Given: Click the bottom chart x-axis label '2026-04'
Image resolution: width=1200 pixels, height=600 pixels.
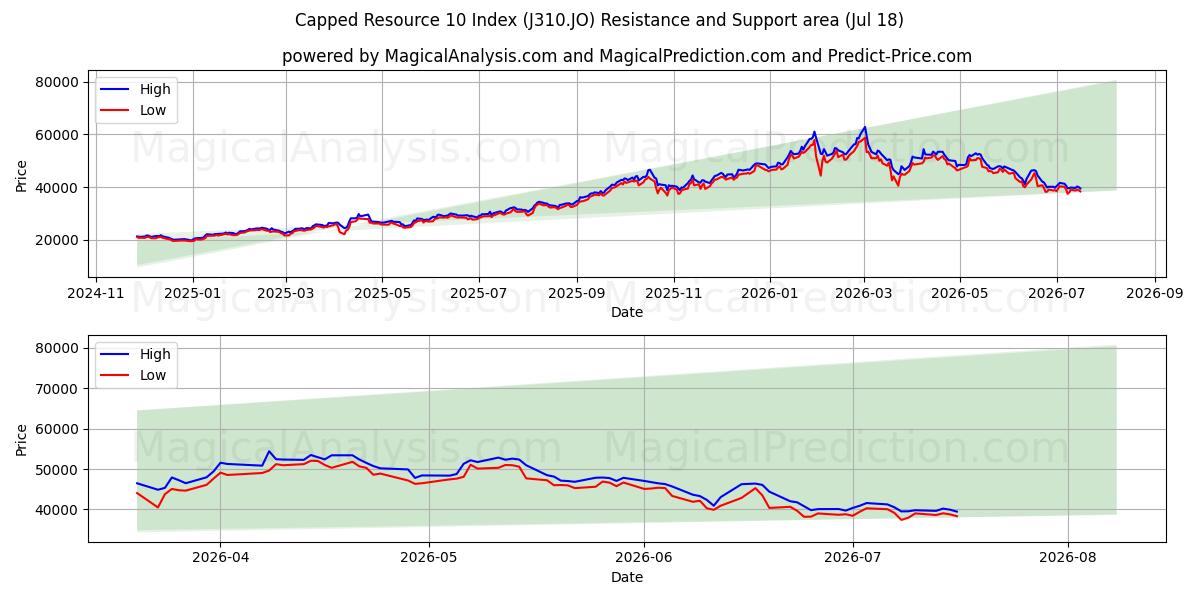Looking at the screenshot, I should (220, 560).
